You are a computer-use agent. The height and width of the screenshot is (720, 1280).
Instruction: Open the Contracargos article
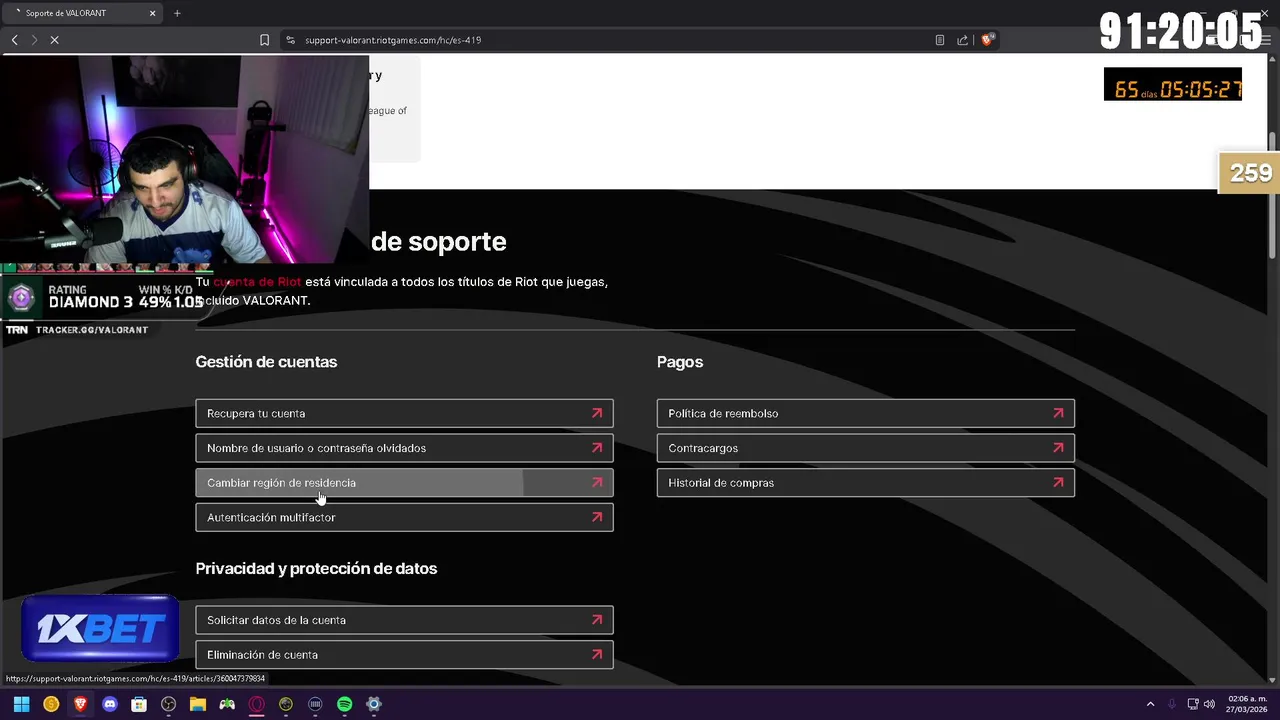click(866, 448)
